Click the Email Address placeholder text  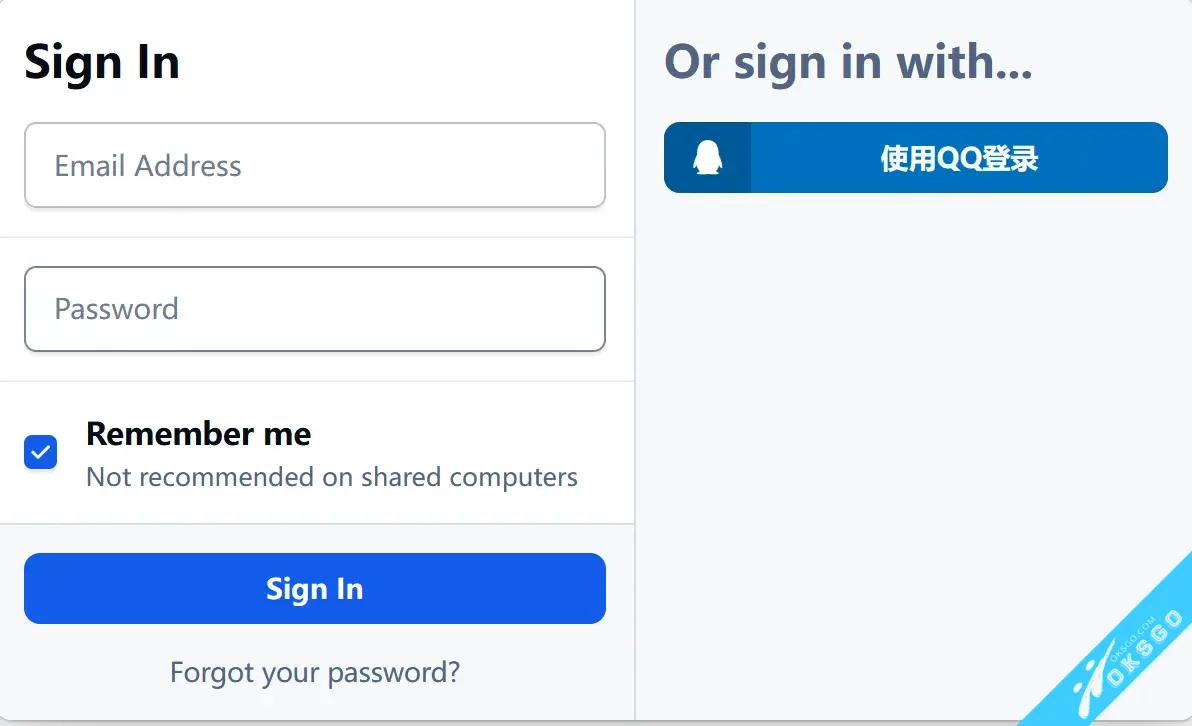[x=148, y=166]
